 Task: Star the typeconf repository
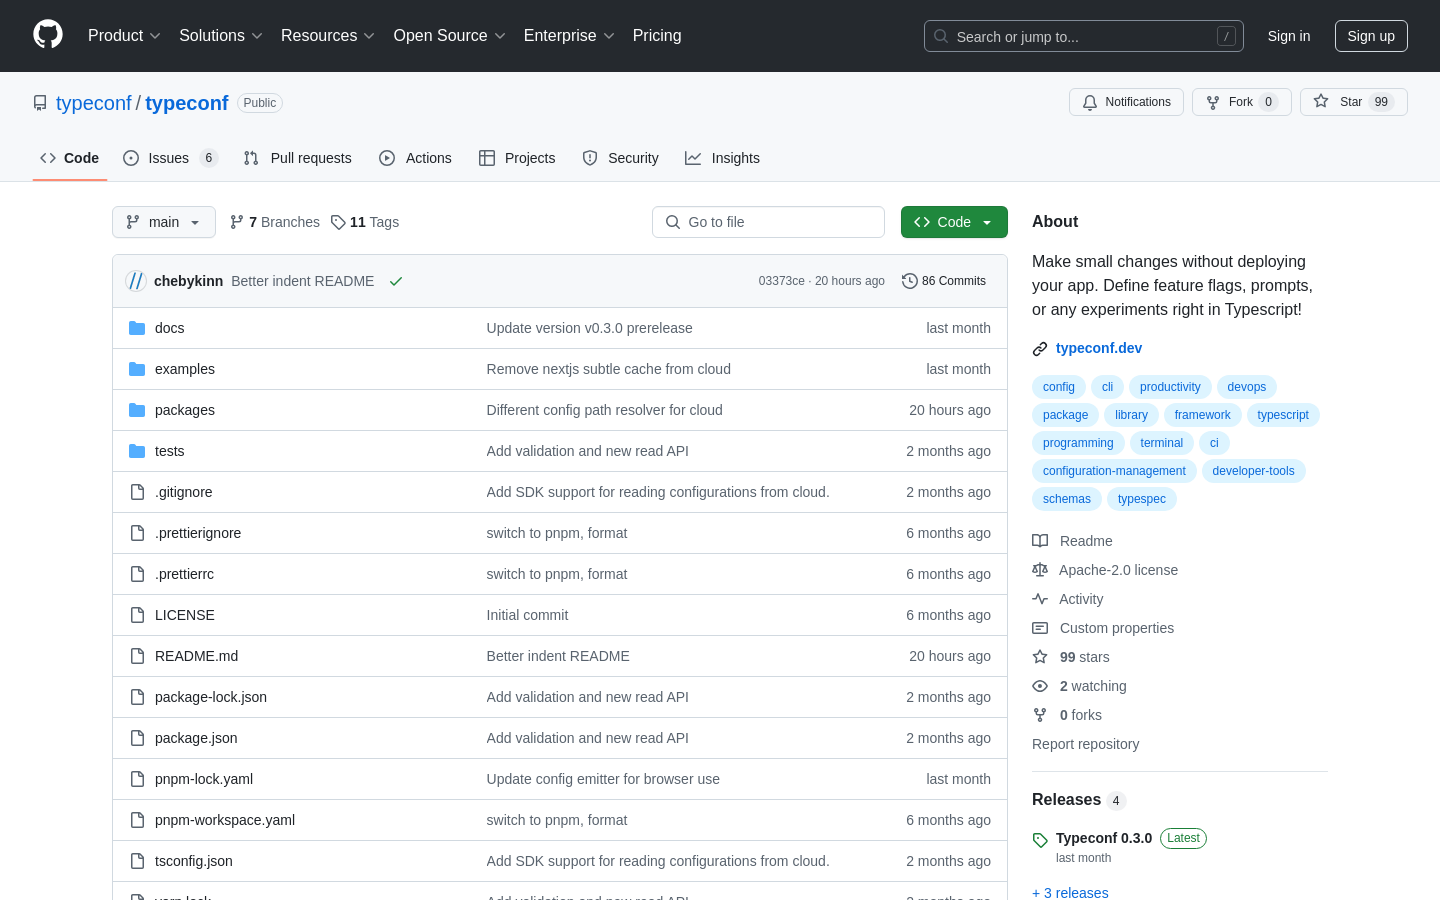pos(1354,102)
